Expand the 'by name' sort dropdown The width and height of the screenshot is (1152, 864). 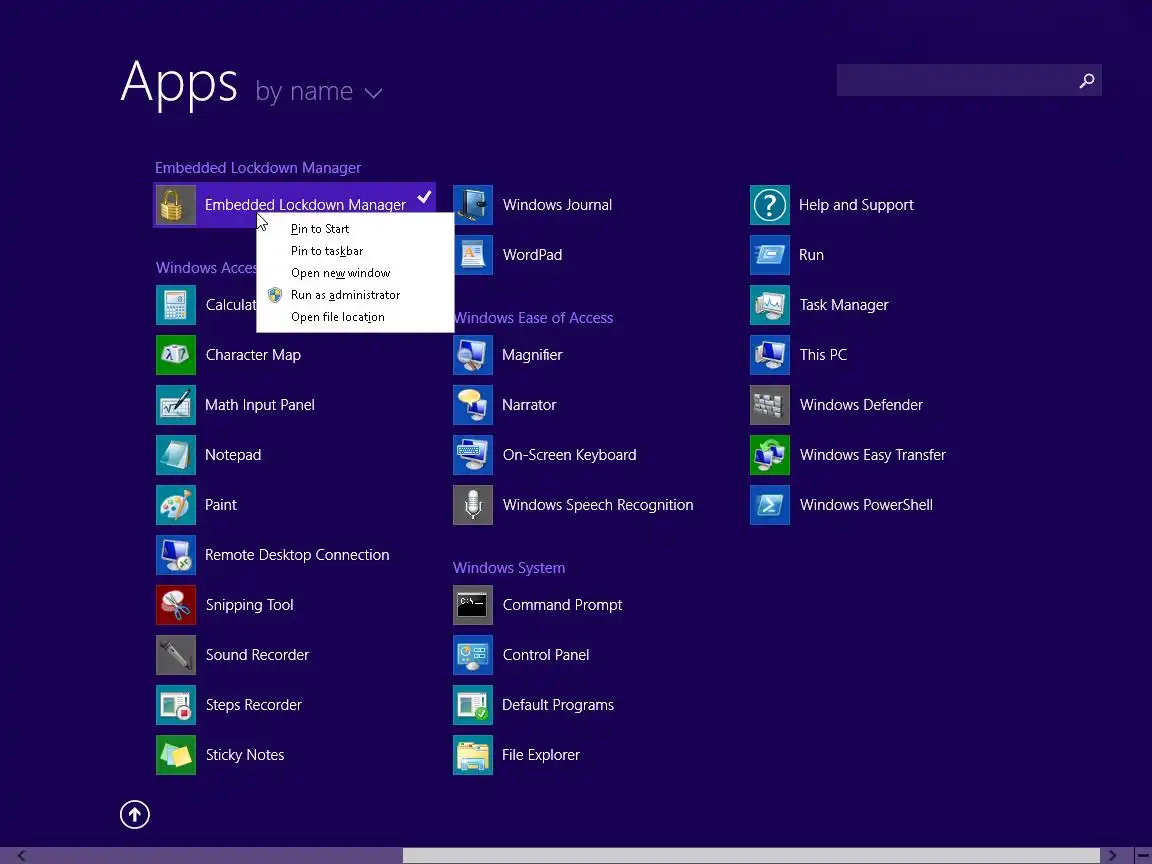319,92
